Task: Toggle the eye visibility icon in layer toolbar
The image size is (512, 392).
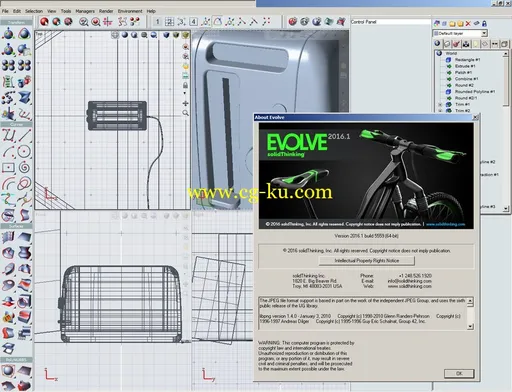Action: (476, 23)
